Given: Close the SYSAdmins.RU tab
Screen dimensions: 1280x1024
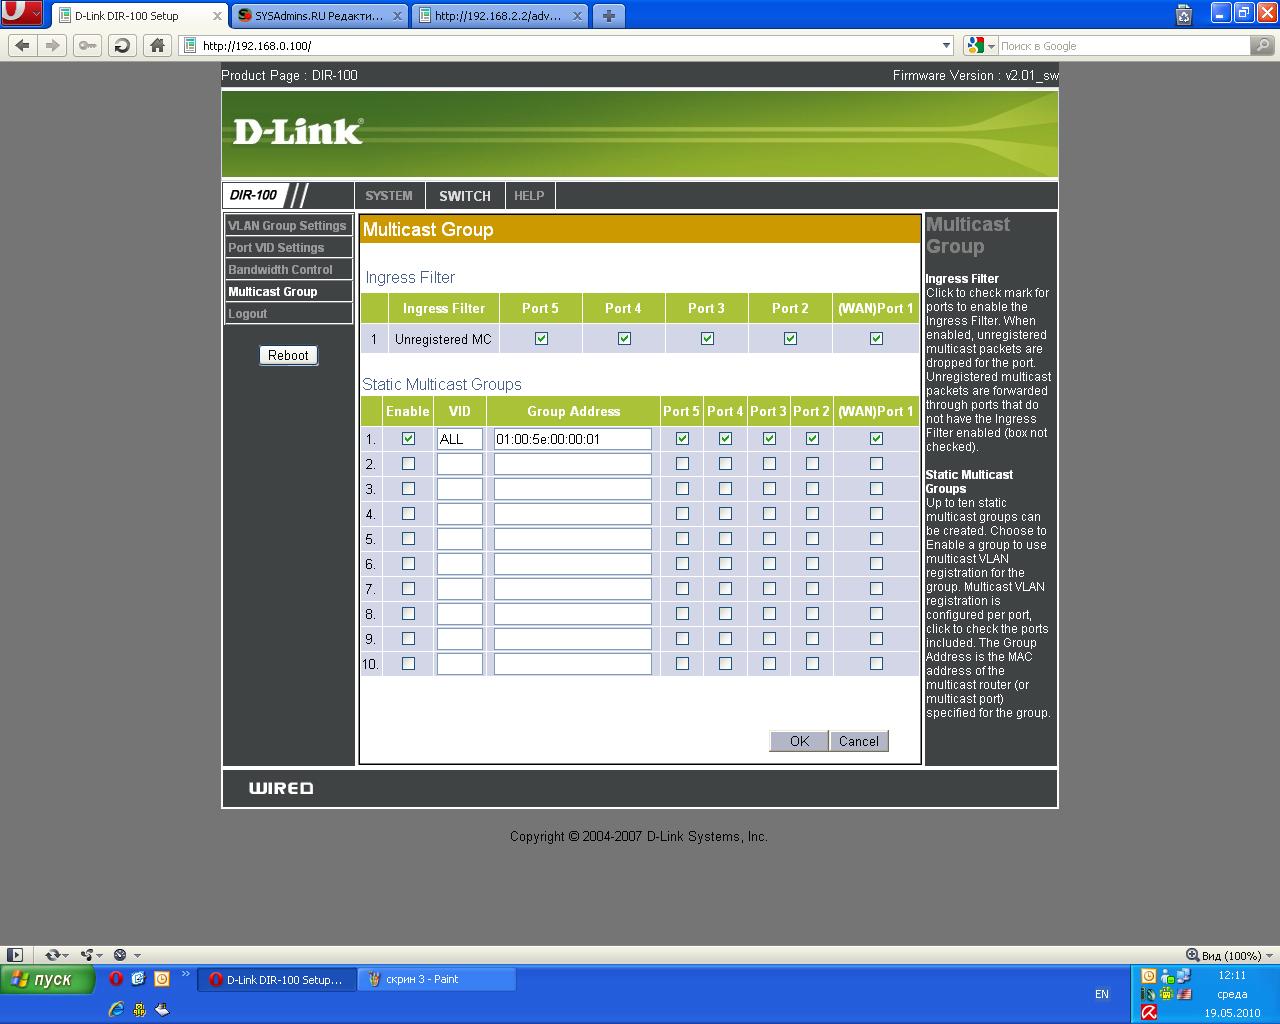Looking at the screenshot, I should pos(397,16).
